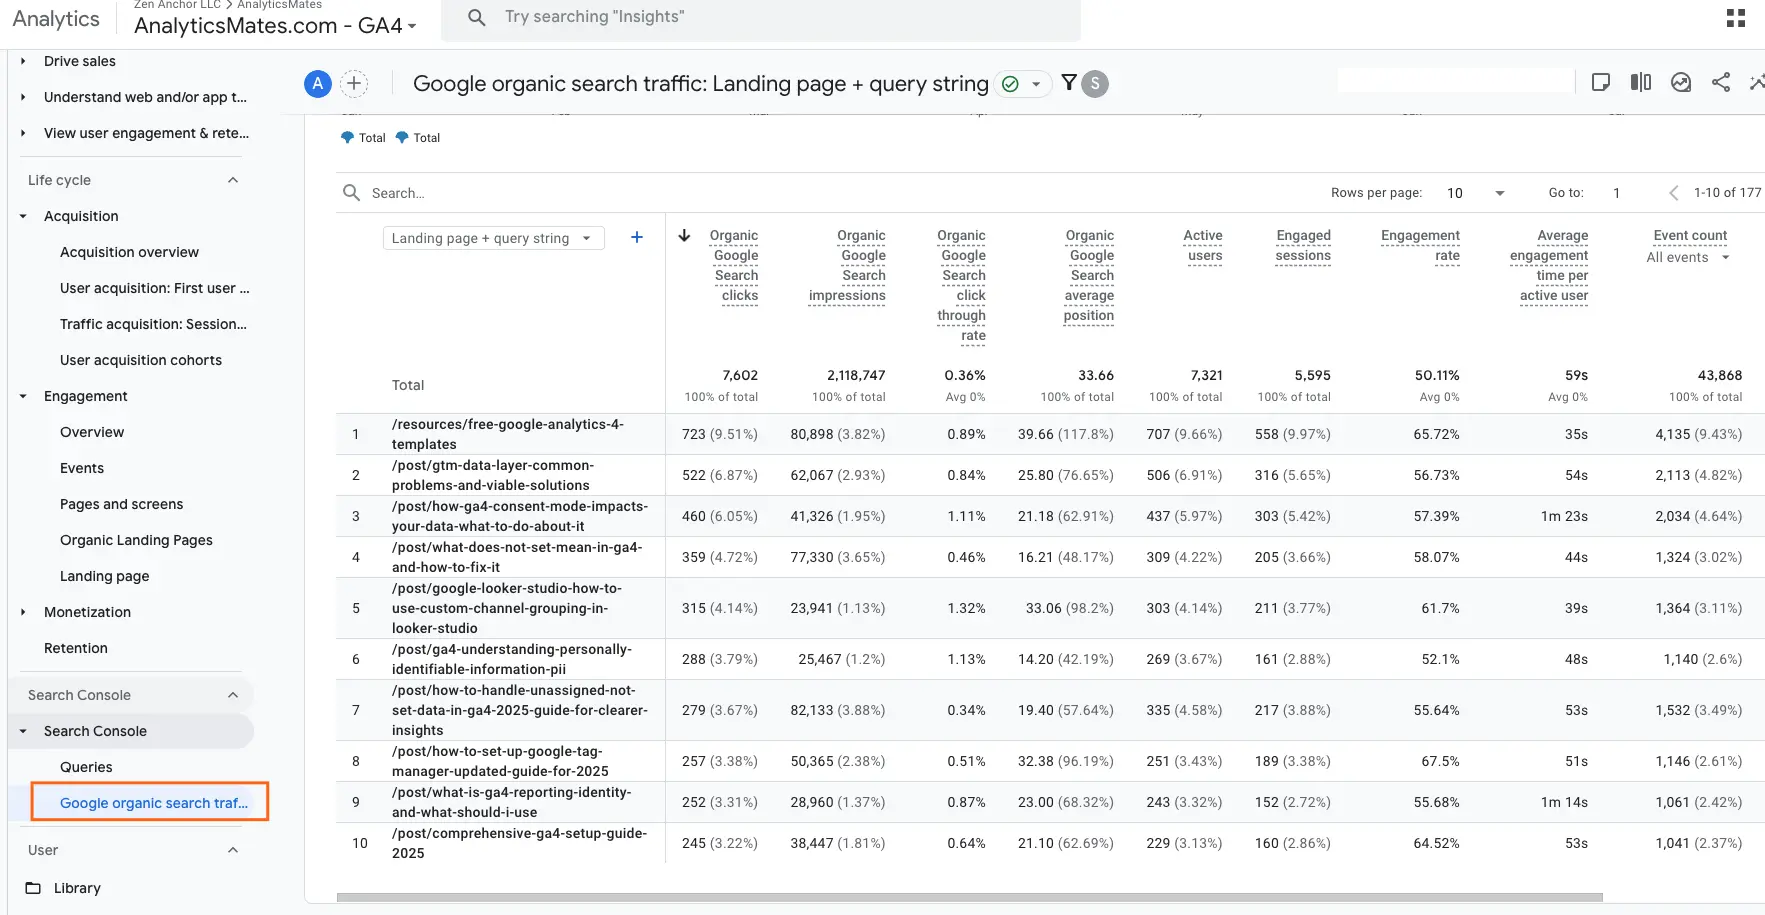Click '/post/gtm-data-layer-common-problems-and-viable-solutions' row
The height and width of the screenshot is (915, 1765).
1050,475
